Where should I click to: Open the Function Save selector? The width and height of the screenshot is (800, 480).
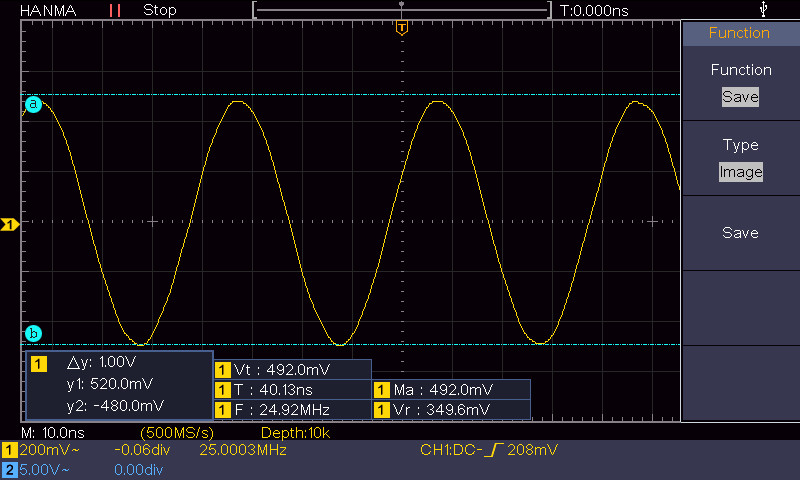tap(740, 97)
